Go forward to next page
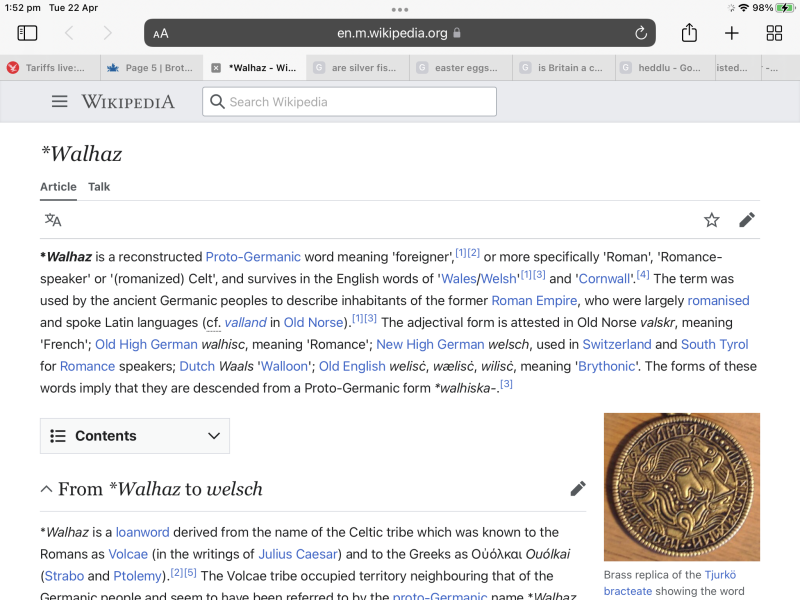 click(107, 33)
